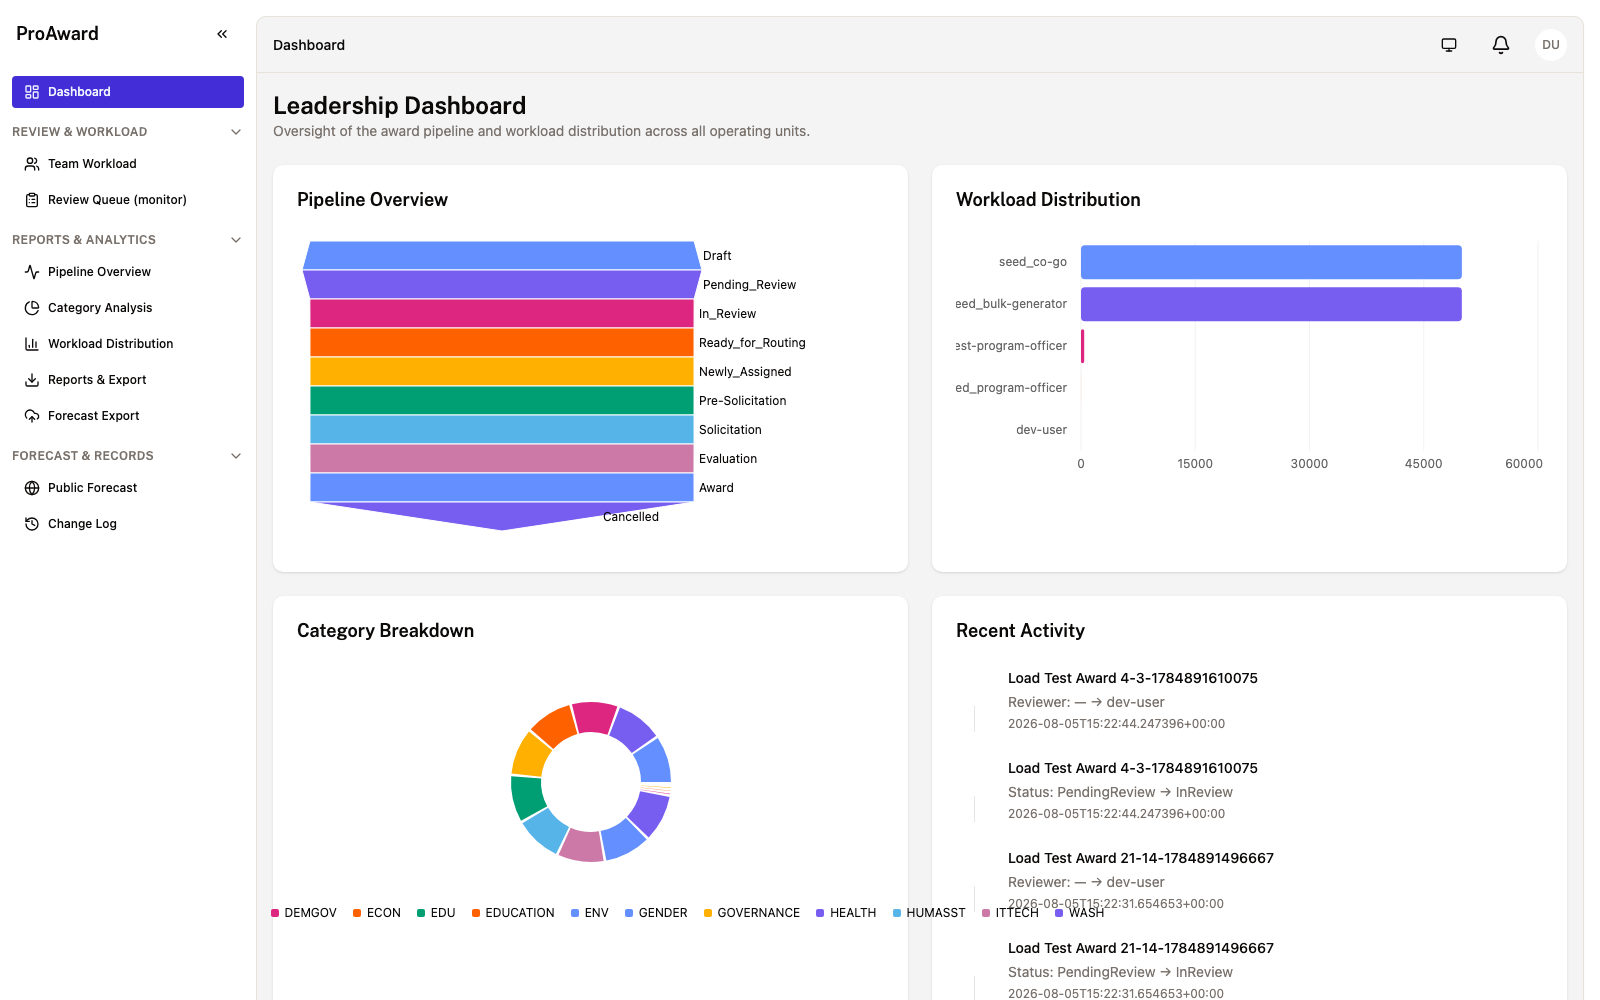Click the Draft funnel segment

502,255
